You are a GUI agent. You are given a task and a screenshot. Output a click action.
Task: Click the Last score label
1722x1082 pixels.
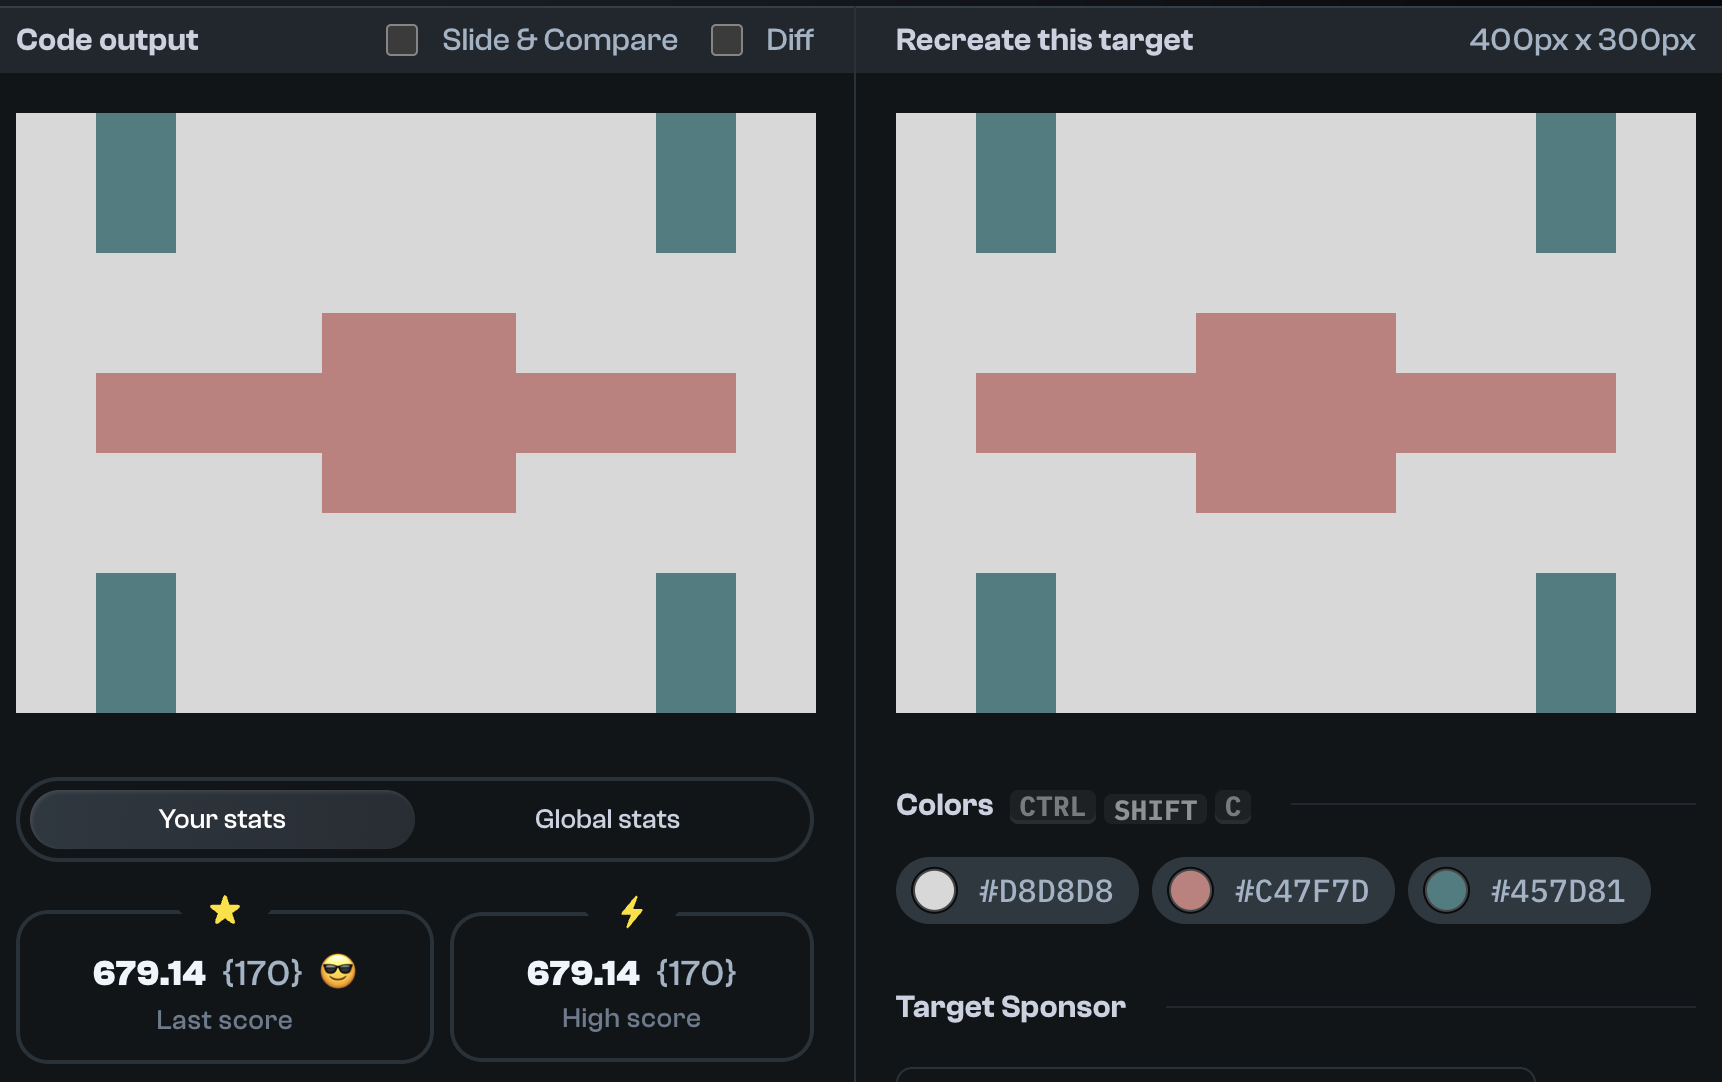(x=224, y=1020)
